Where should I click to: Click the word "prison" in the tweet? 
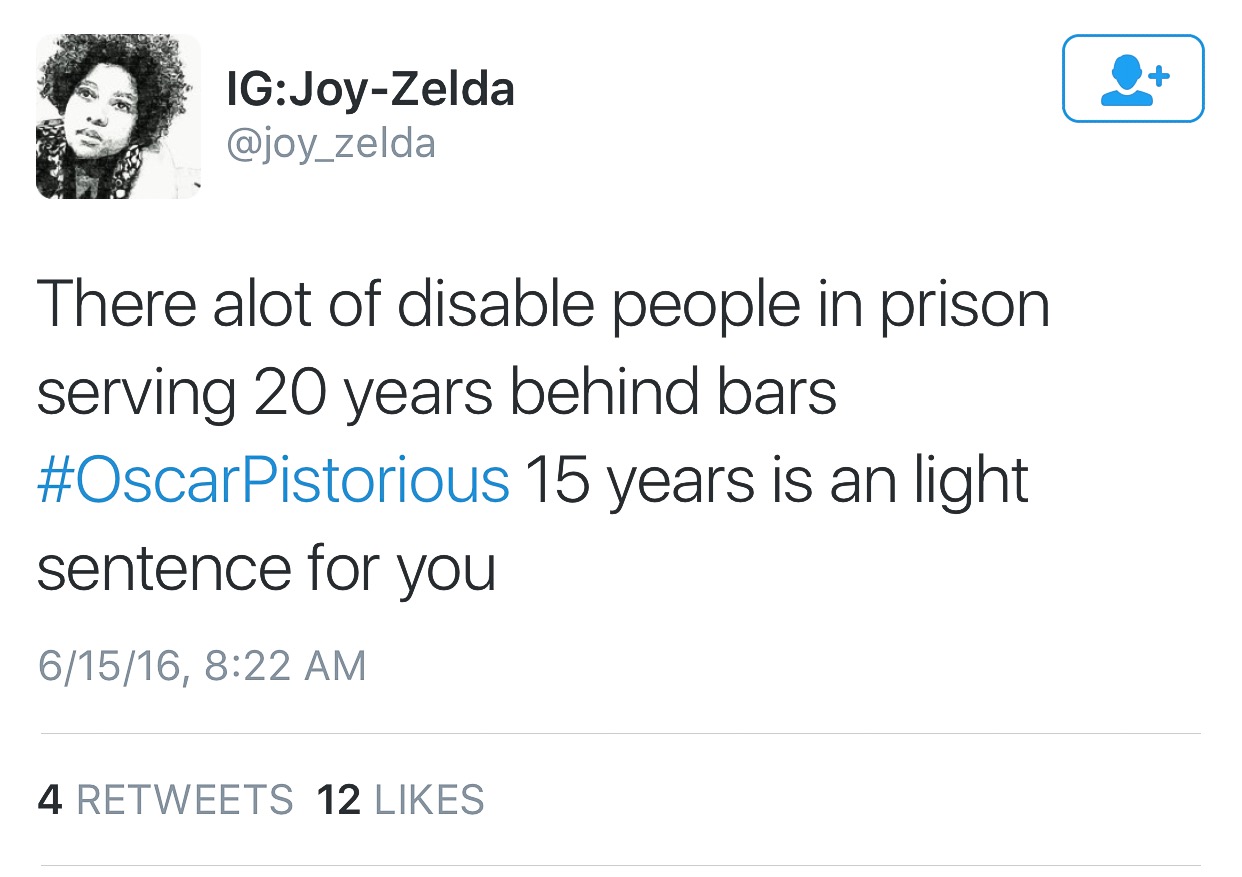tap(964, 304)
